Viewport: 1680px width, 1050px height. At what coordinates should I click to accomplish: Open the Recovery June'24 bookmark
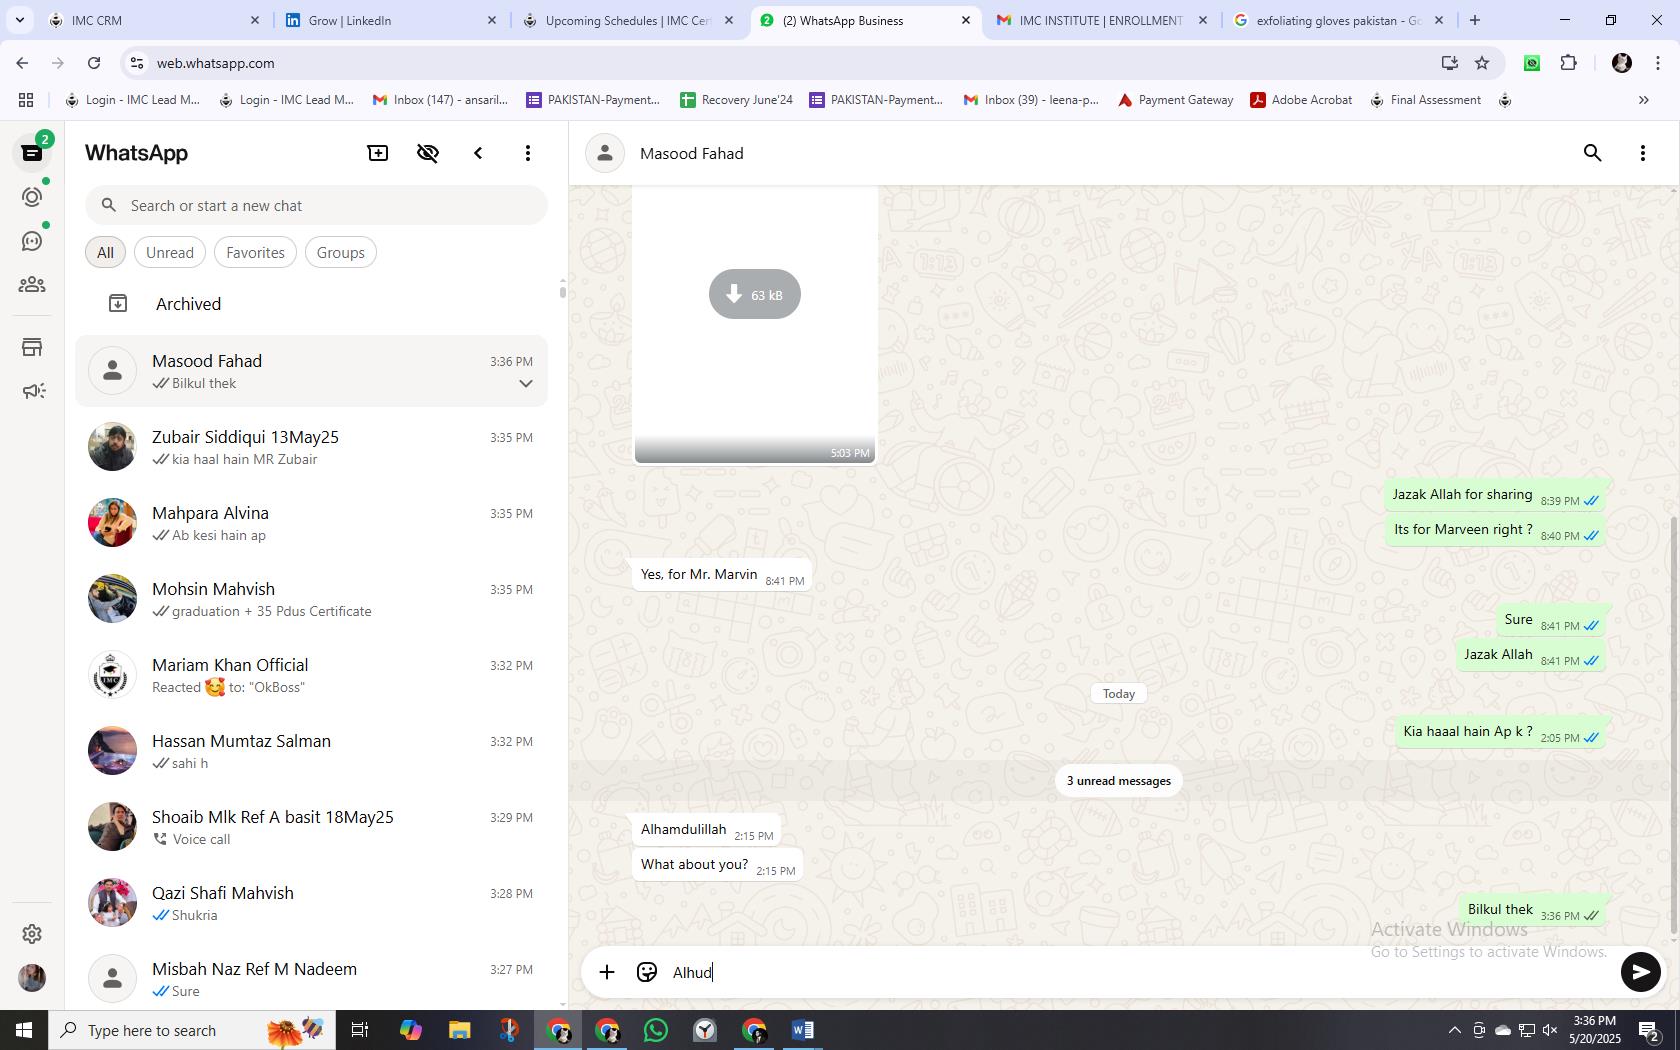click(736, 100)
